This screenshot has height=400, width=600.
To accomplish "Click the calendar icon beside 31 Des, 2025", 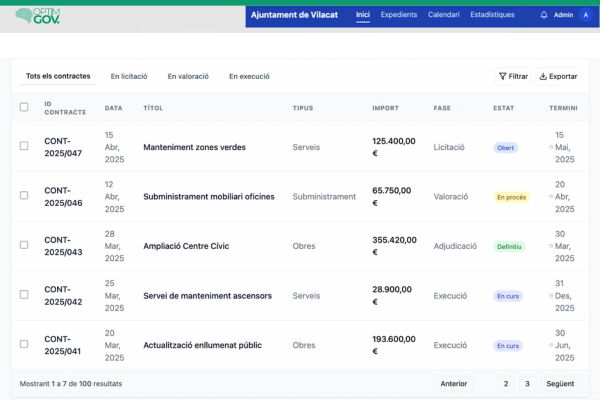I will [x=551, y=296].
